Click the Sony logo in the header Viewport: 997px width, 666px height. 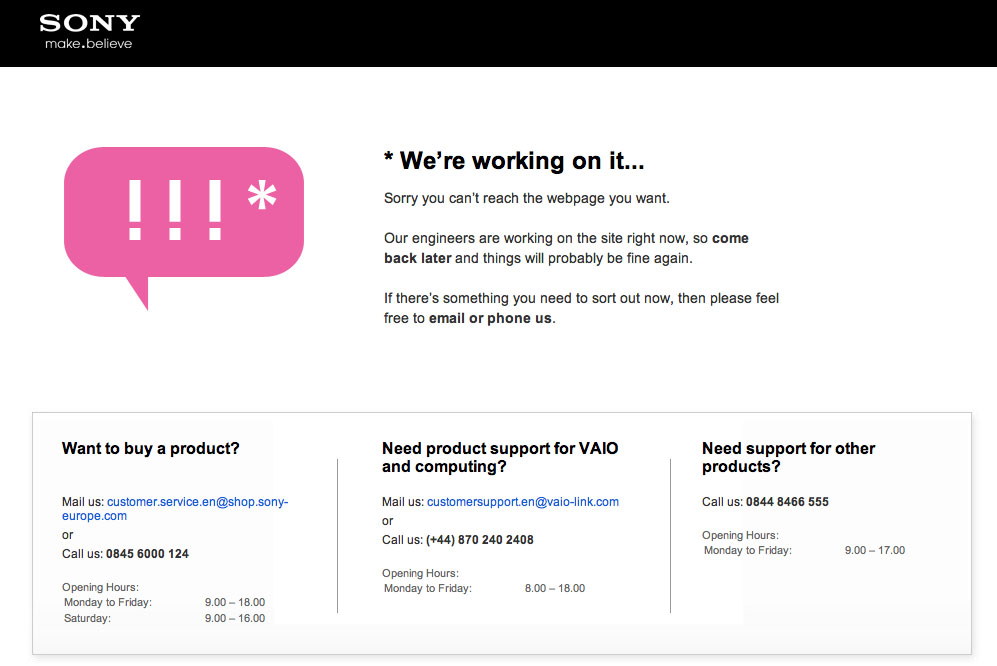(89, 23)
